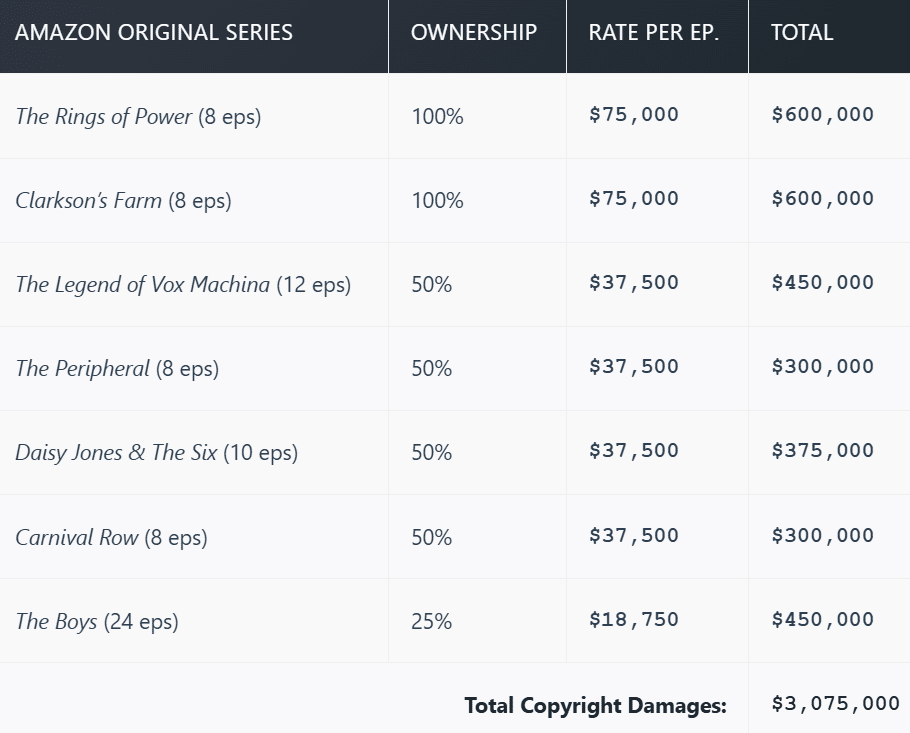Select the Total column header

pos(802,32)
